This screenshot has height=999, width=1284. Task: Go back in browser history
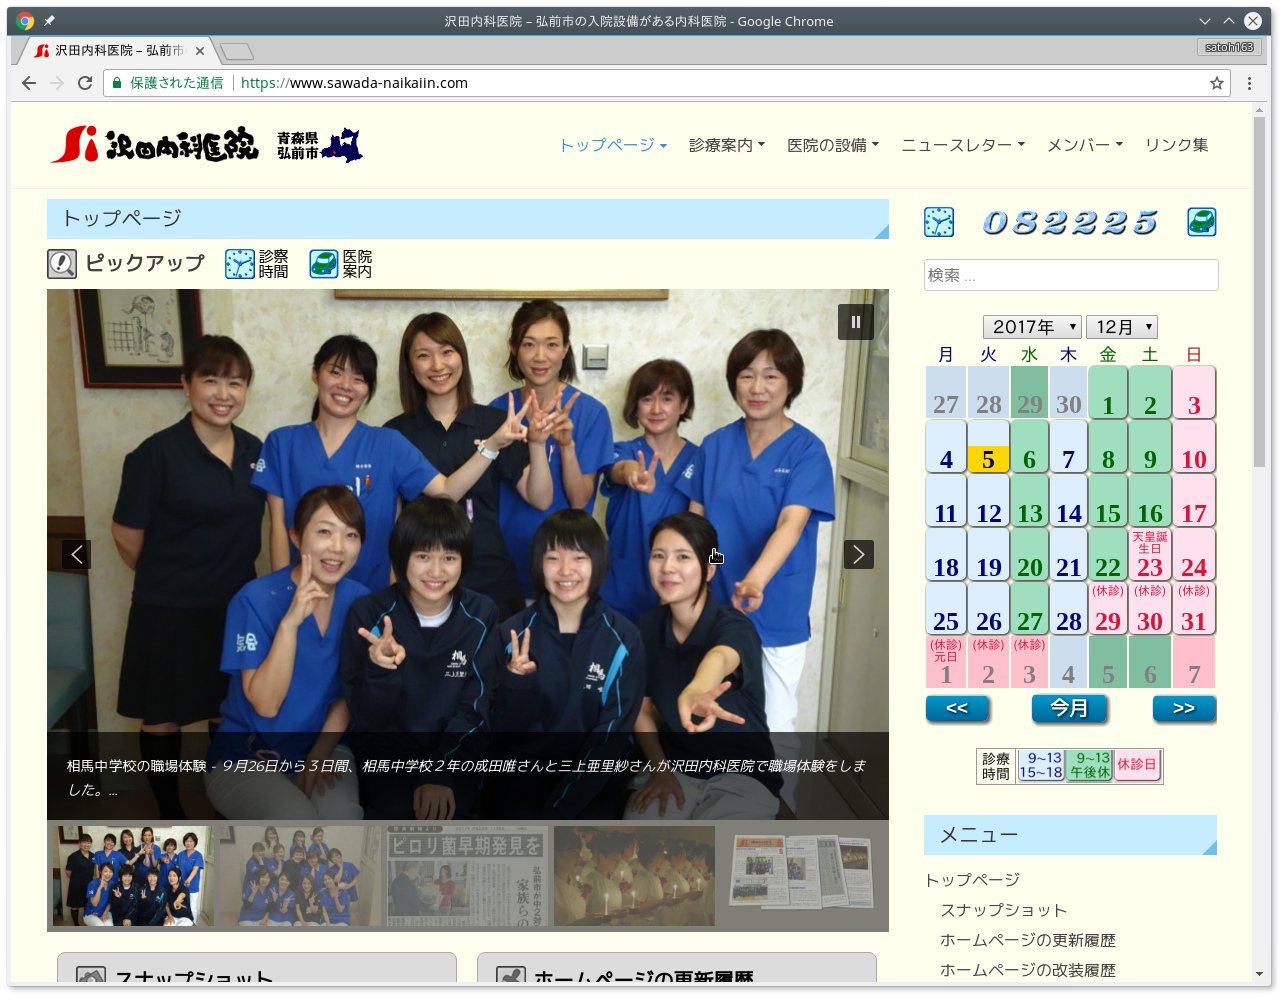pos(28,83)
